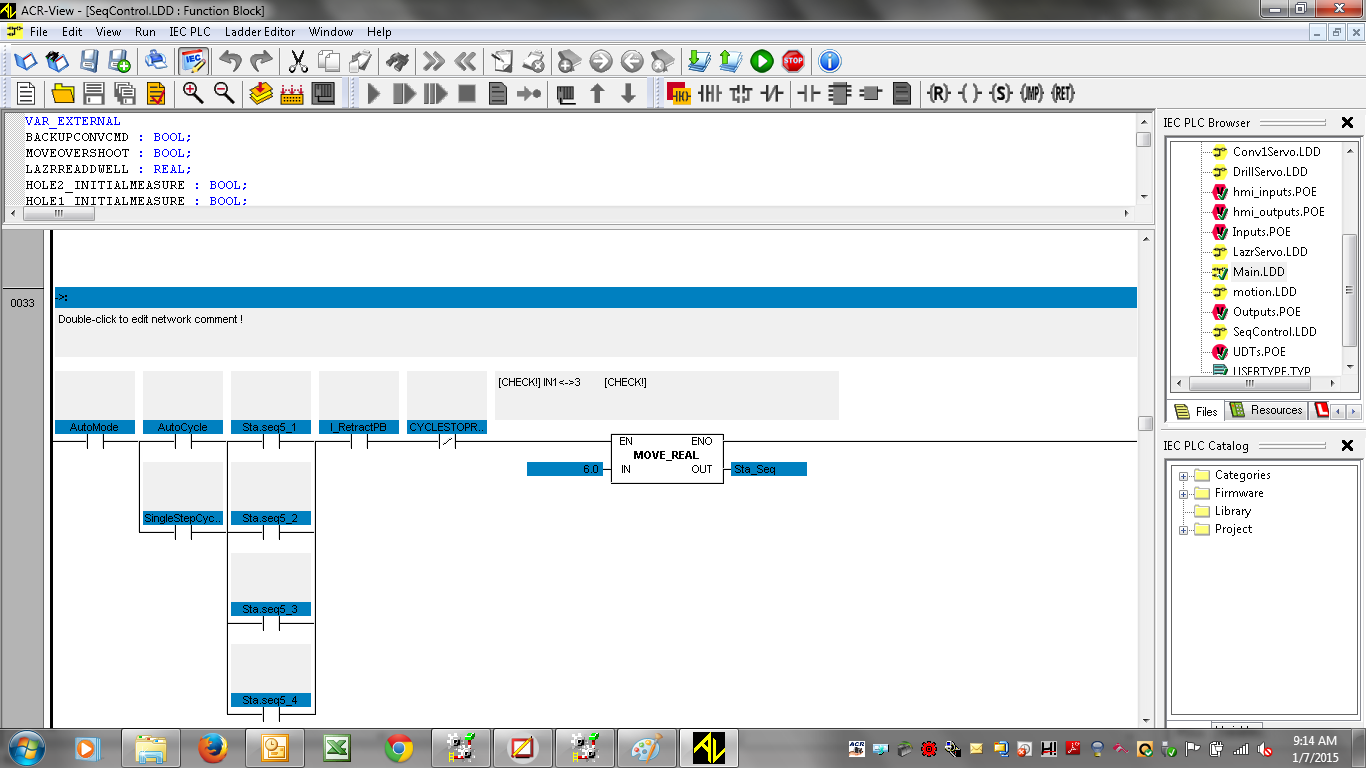Insert a Return (RET) coil

pos(1063,94)
